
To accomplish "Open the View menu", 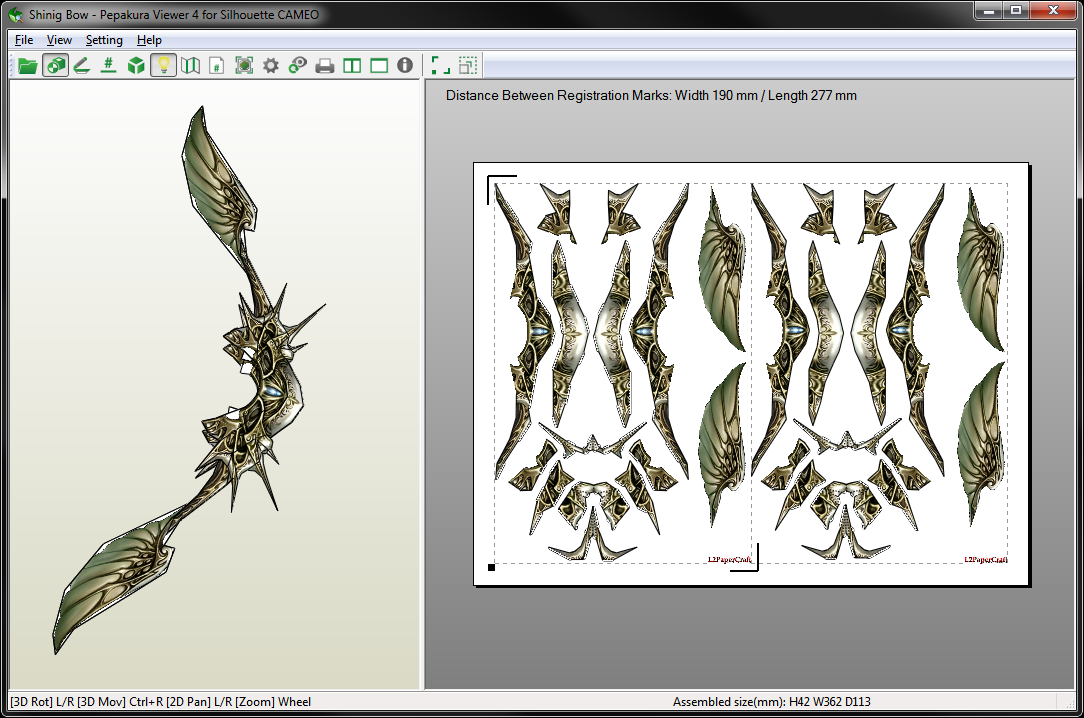I will click(59, 40).
